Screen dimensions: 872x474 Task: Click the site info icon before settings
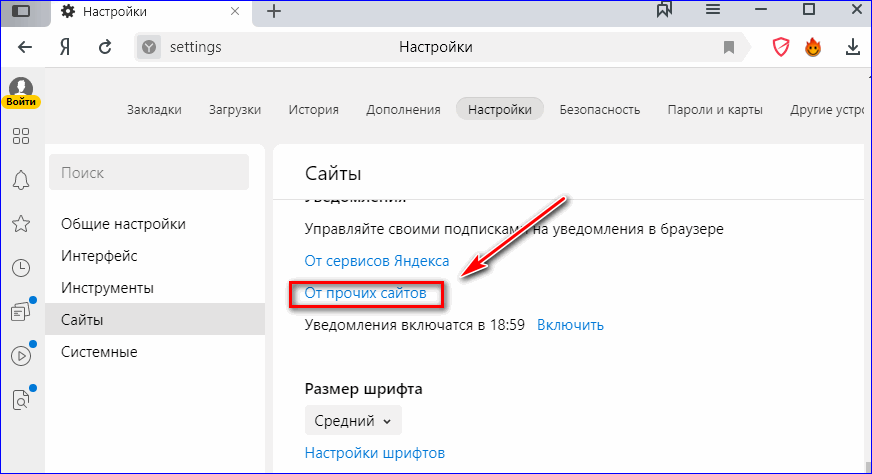click(x=149, y=47)
